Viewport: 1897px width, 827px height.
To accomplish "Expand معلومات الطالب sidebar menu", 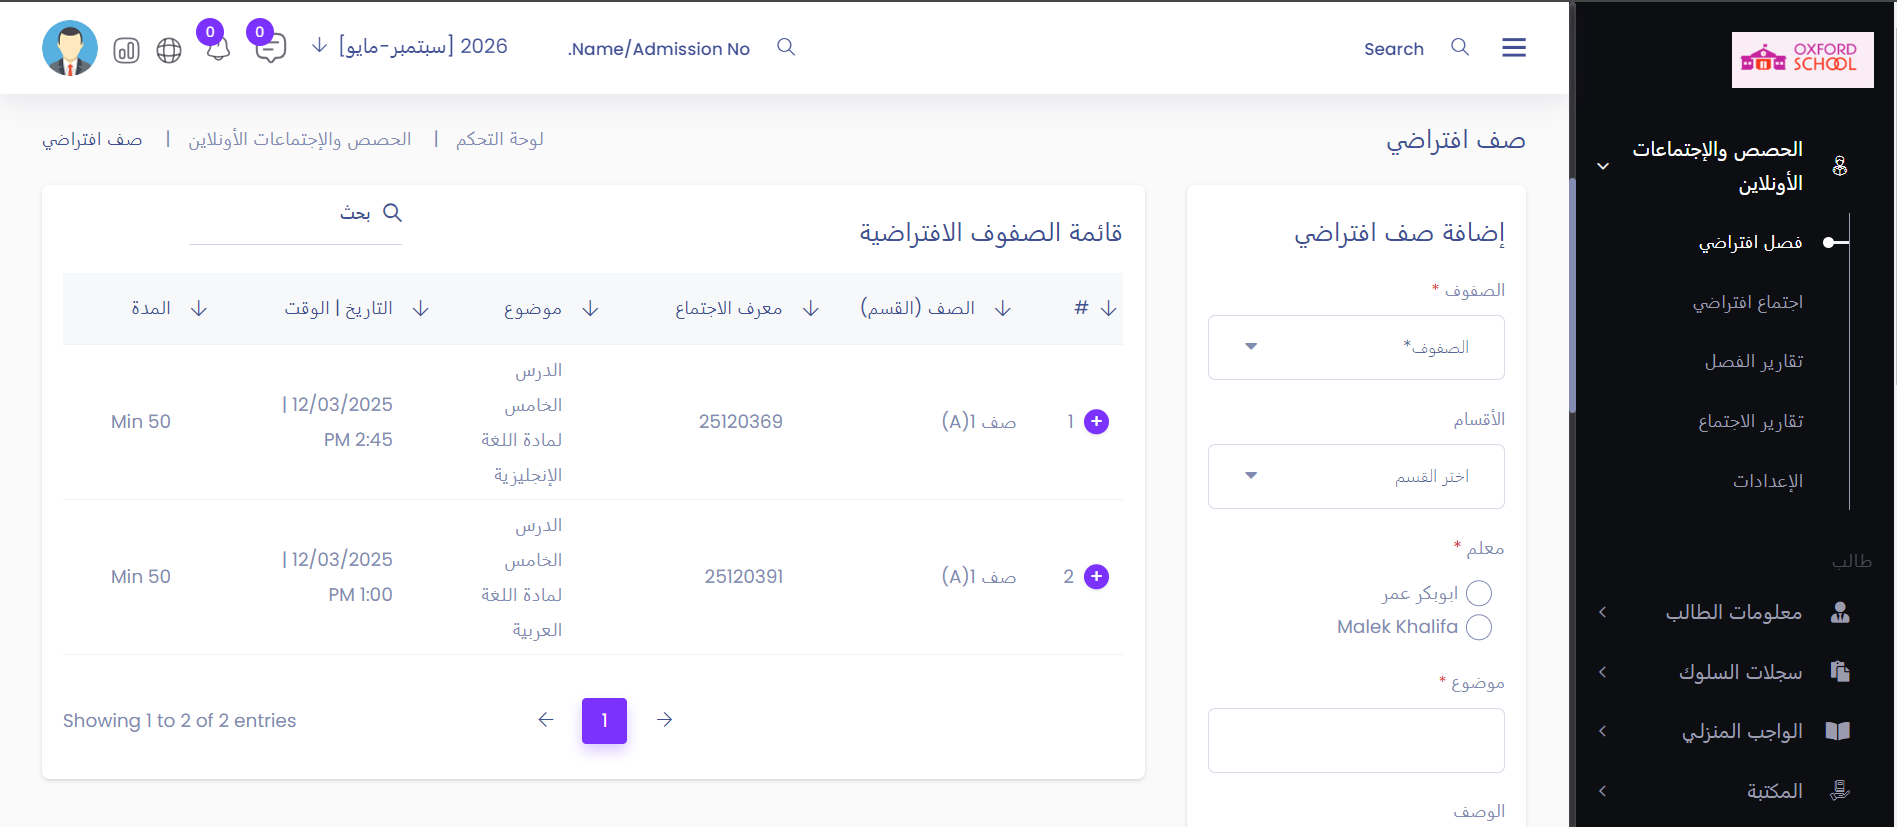I will pos(1733,612).
